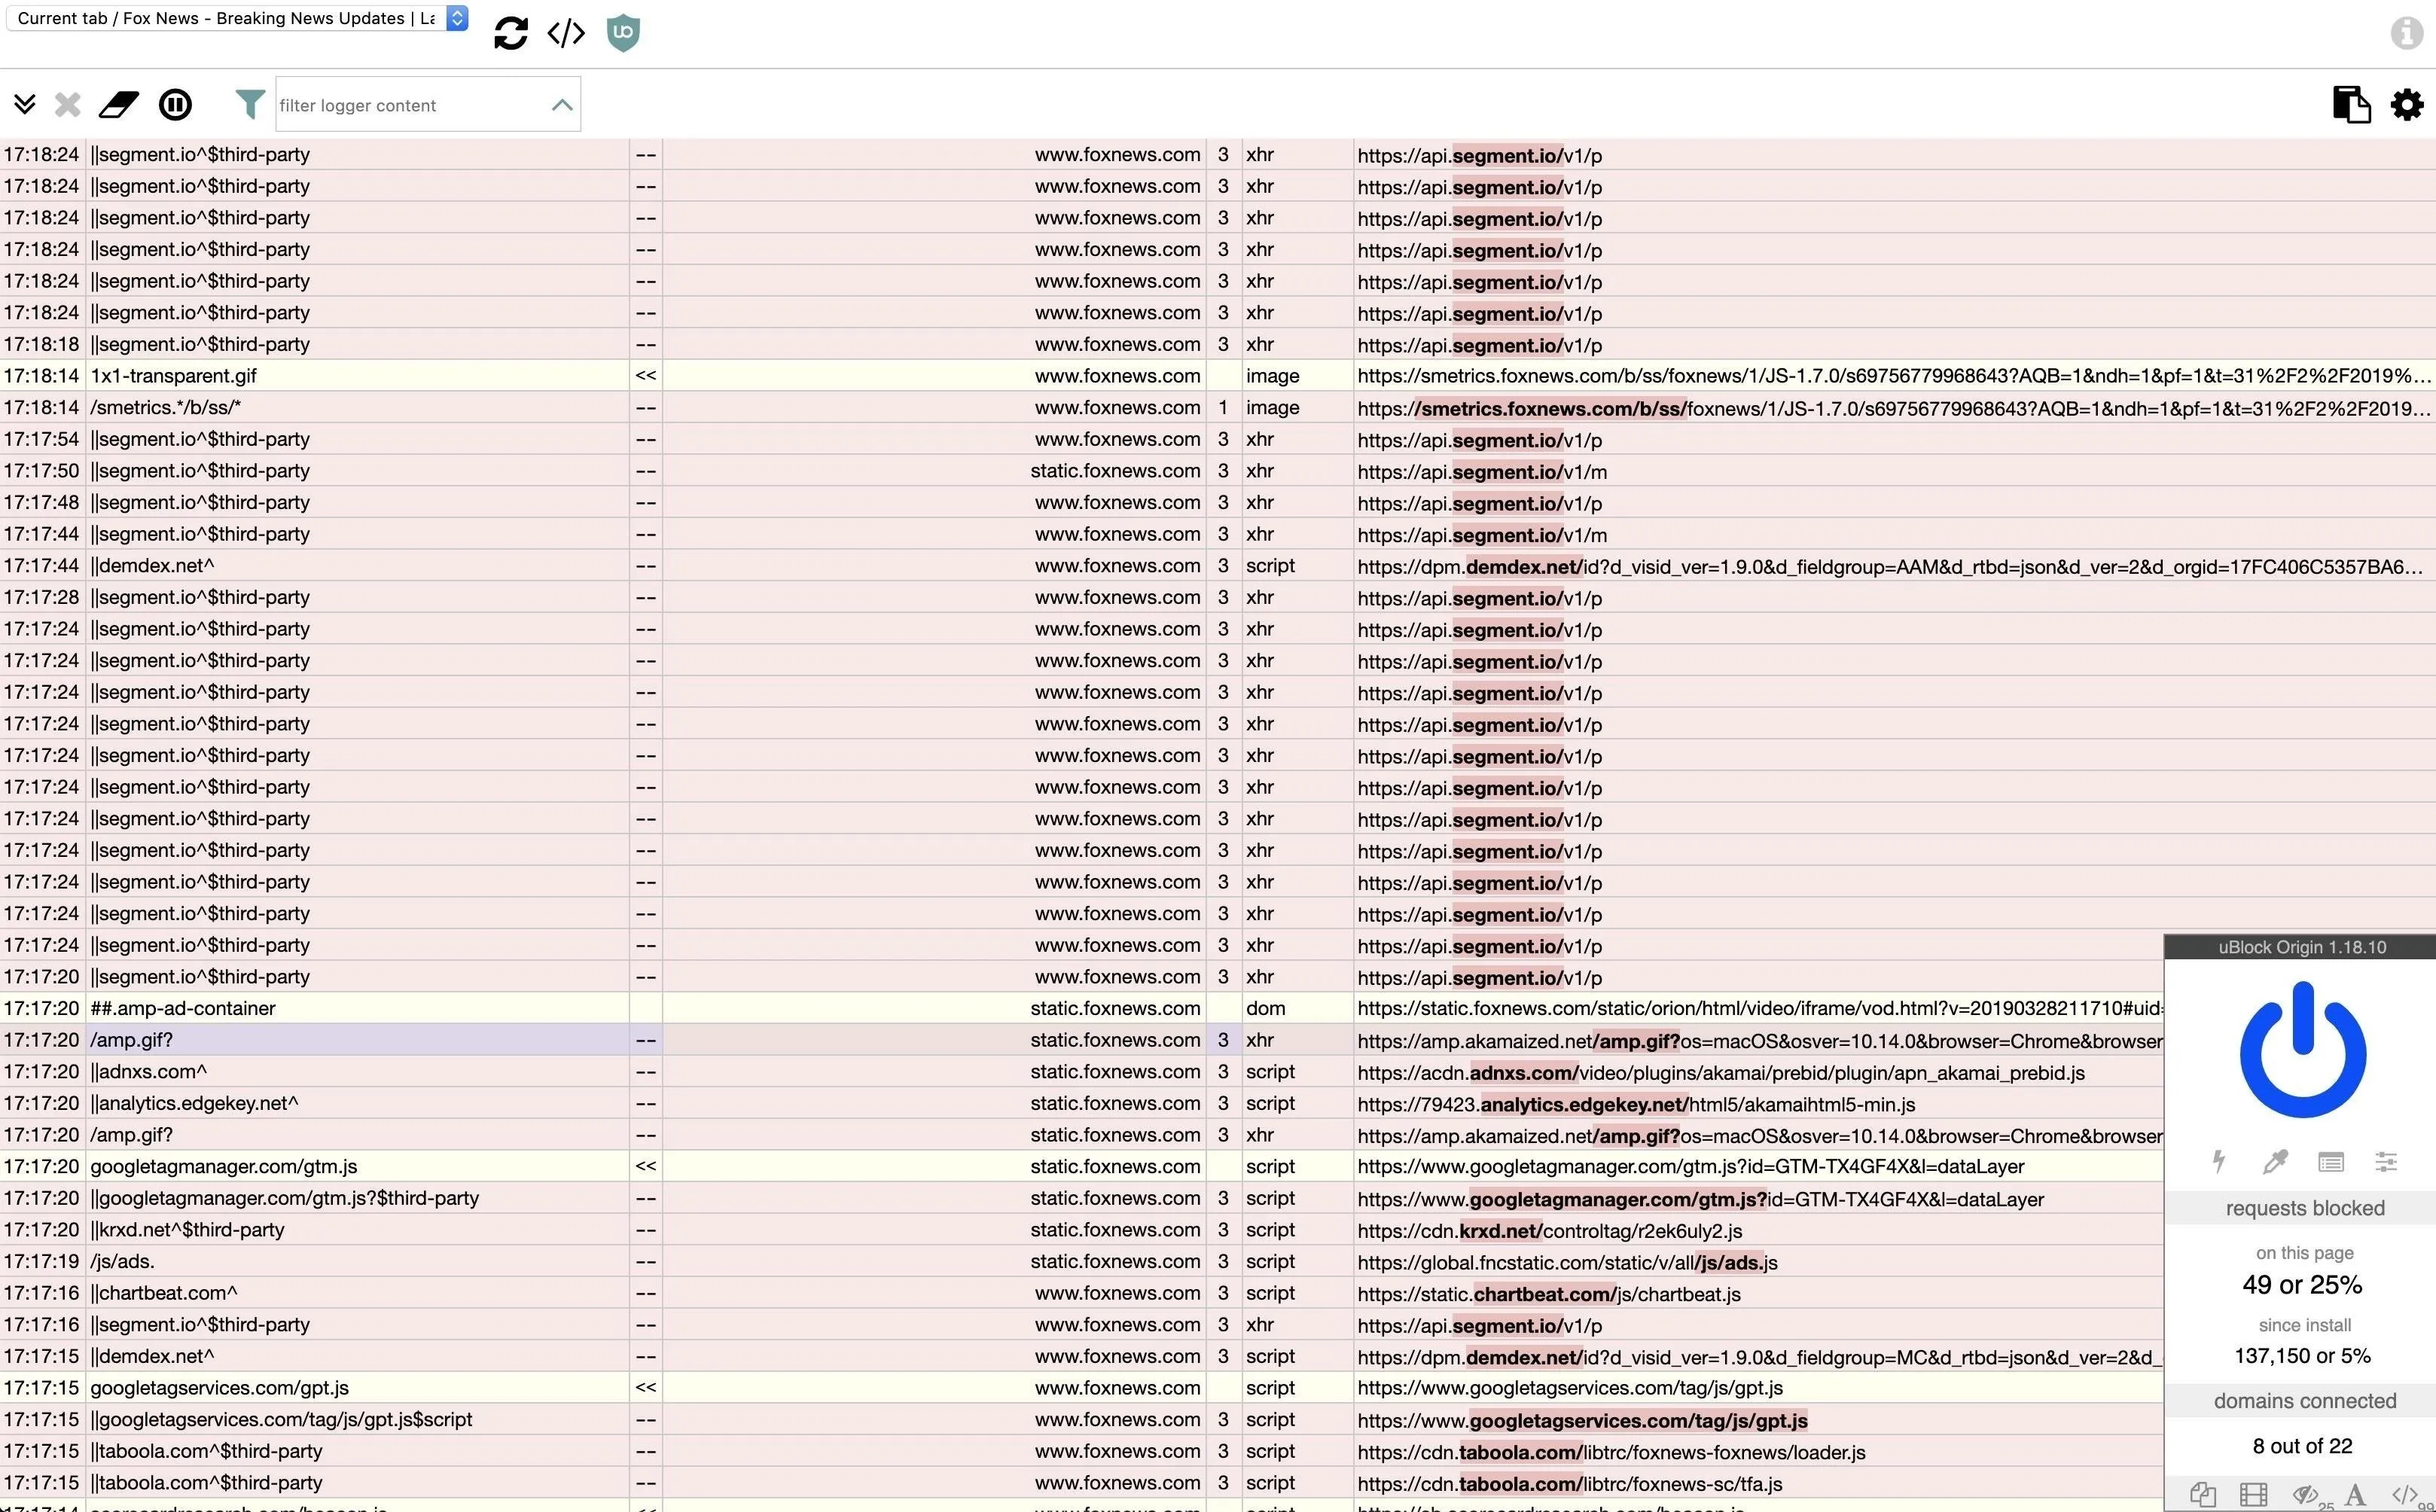Image resolution: width=2436 pixels, height=1512 pixels.
Task: Click the static.foxnews.com vod.html iframe URL
Action: (1760, 1009)
